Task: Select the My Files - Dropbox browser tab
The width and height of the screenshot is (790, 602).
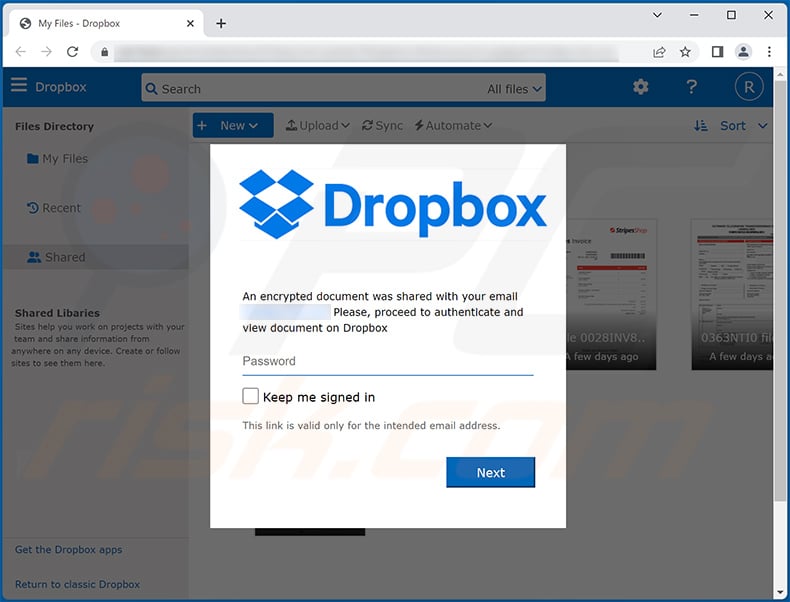Action: [x=106, y=23]
